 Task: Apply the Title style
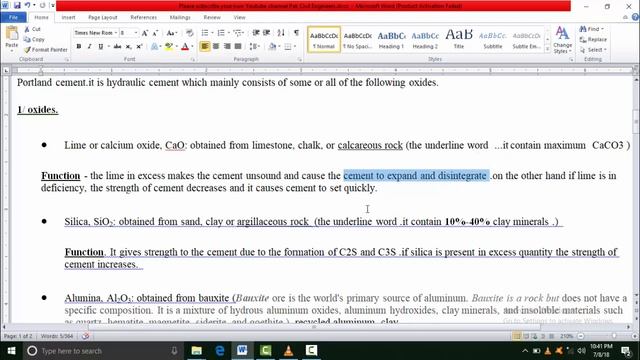459,40
